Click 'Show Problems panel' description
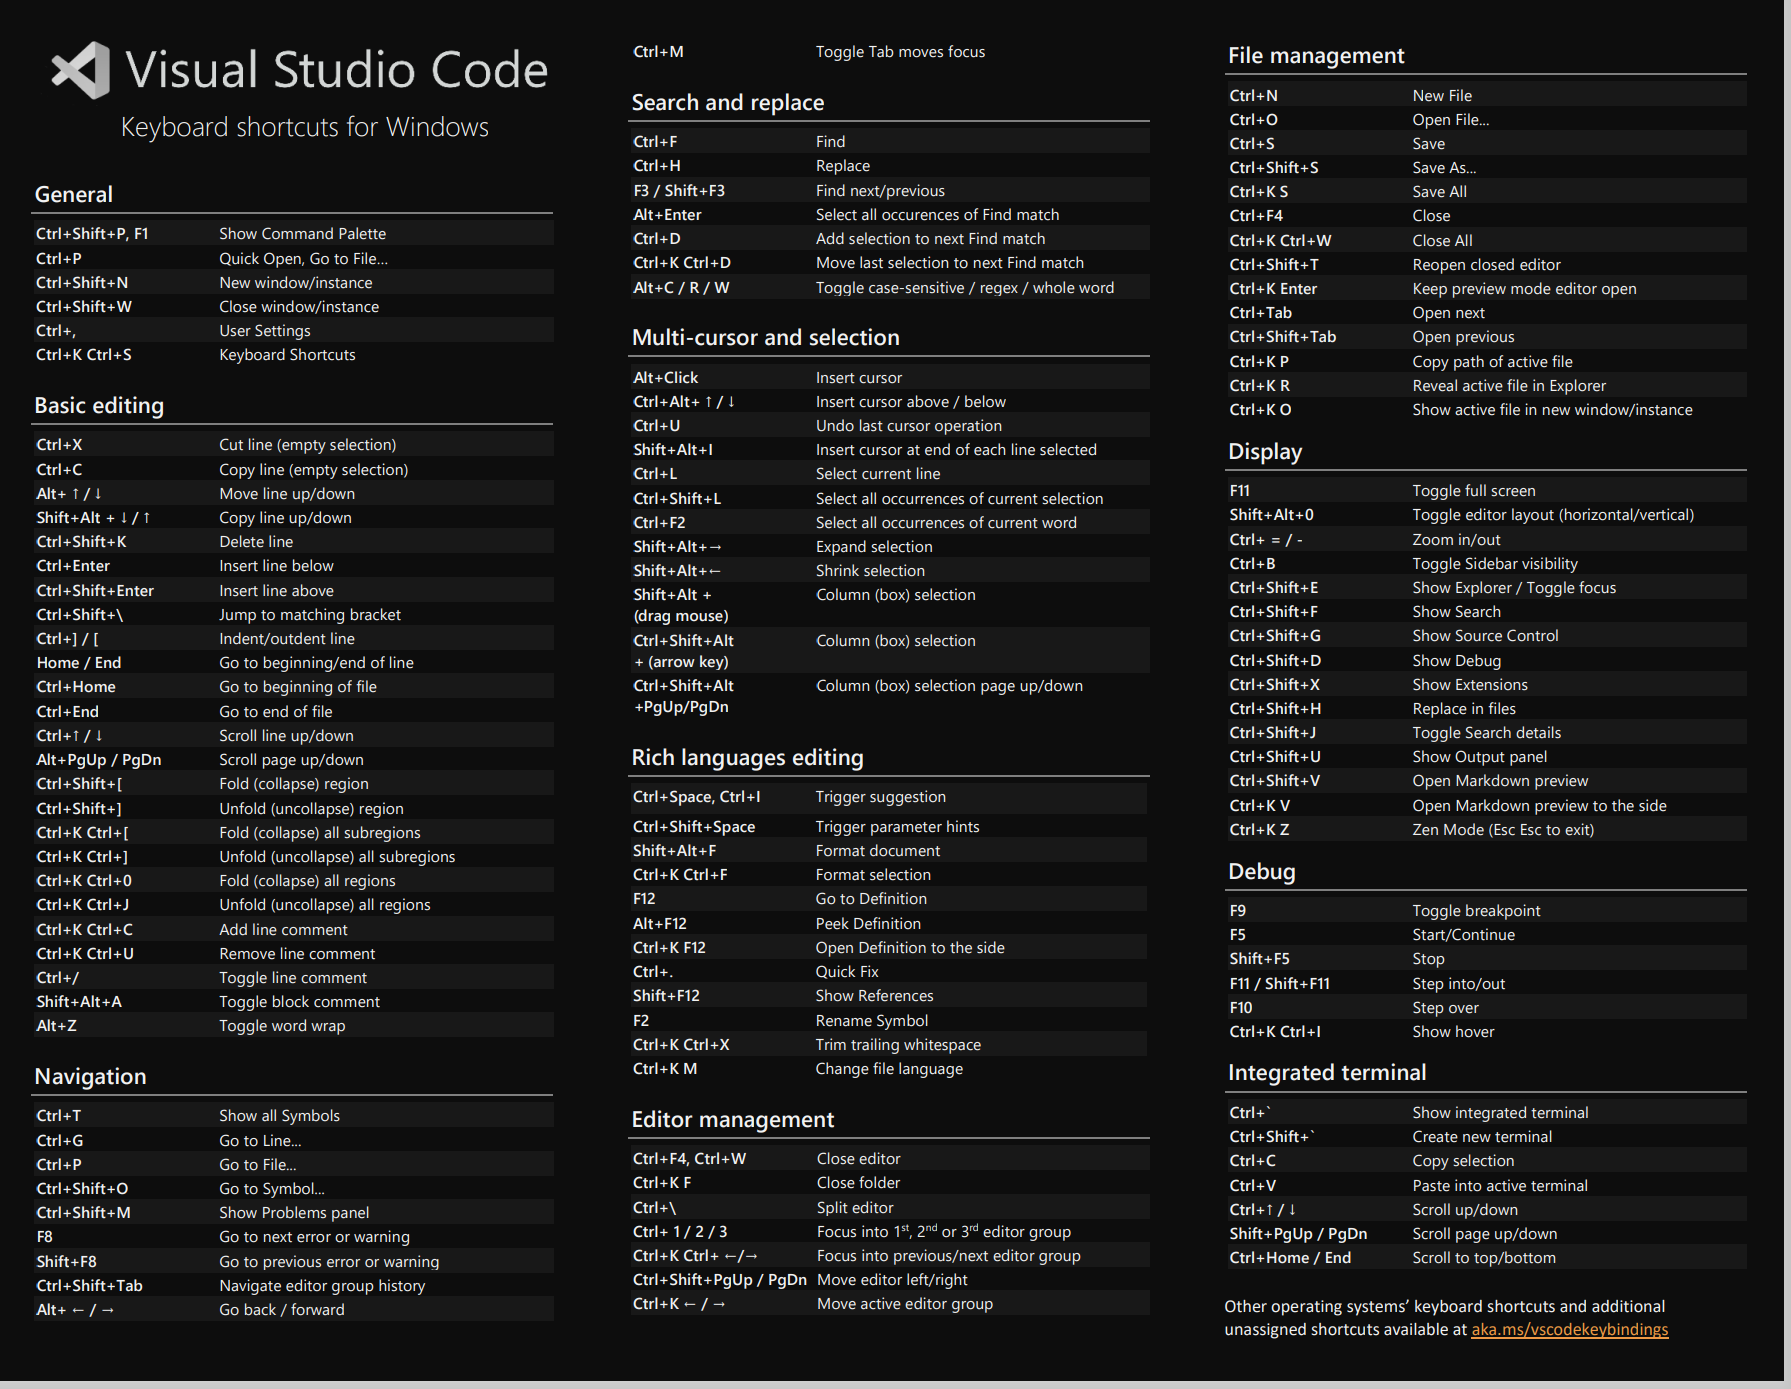 [x=294, y=1213]
